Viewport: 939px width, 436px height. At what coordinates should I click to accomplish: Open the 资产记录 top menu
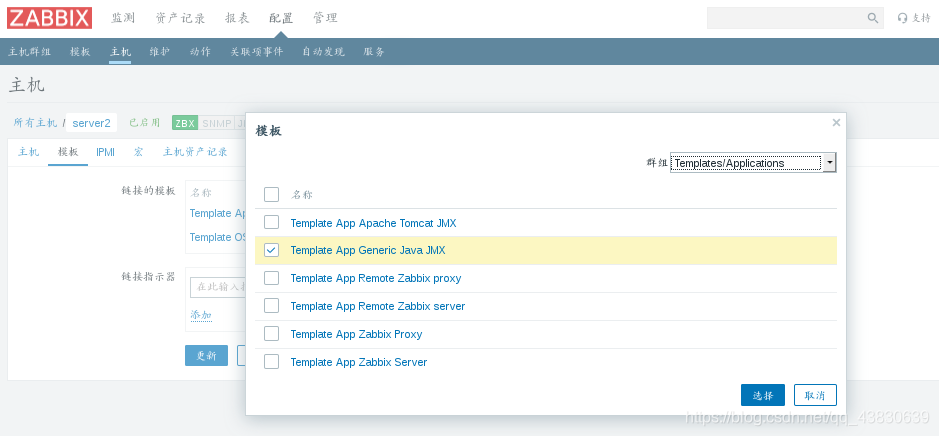(180, 18)
